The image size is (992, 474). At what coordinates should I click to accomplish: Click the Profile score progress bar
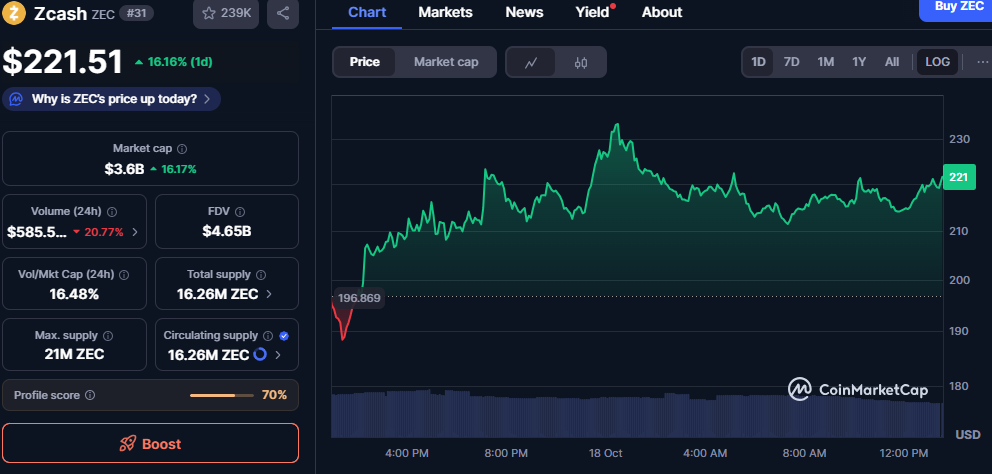pyautogui.click(x=221, y=395)
